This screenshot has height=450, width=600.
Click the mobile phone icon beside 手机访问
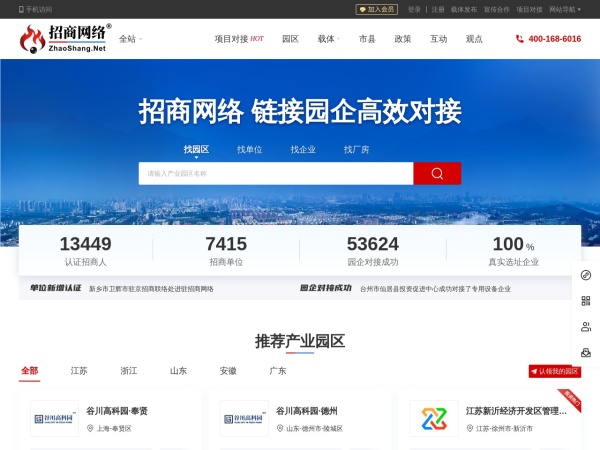(x=21, y=9)
